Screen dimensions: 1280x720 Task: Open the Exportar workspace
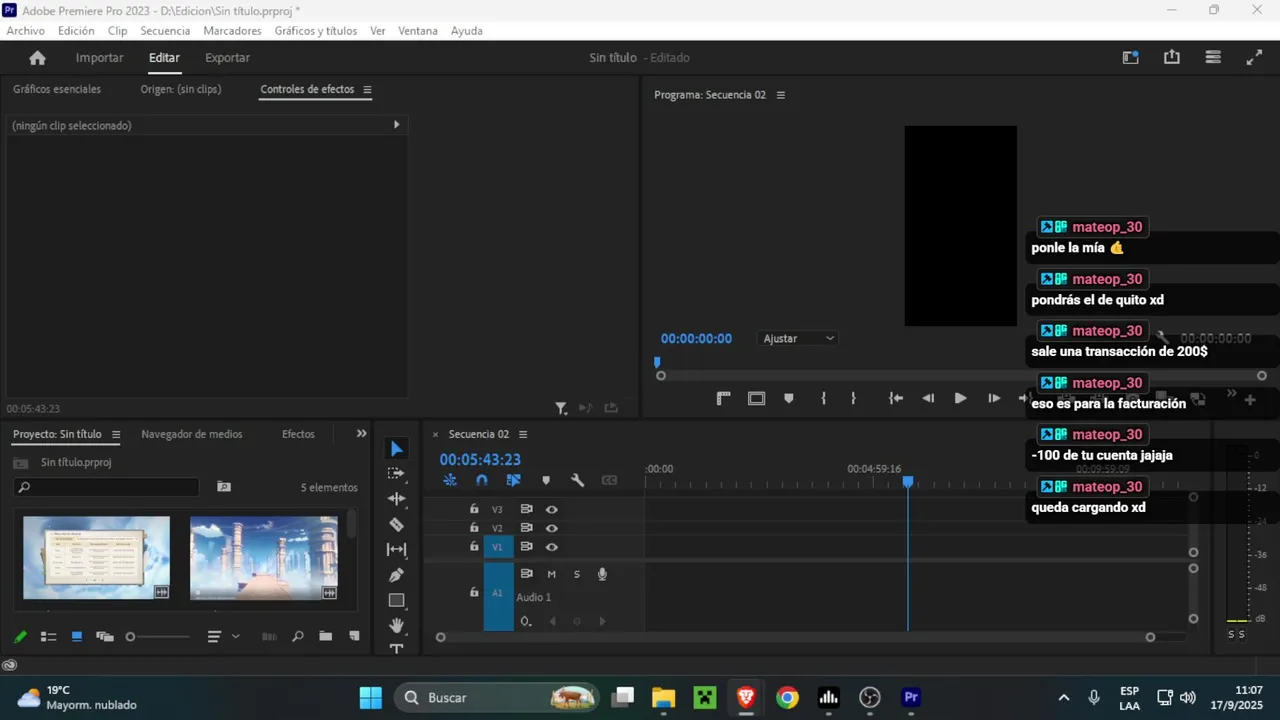(228, 58)
